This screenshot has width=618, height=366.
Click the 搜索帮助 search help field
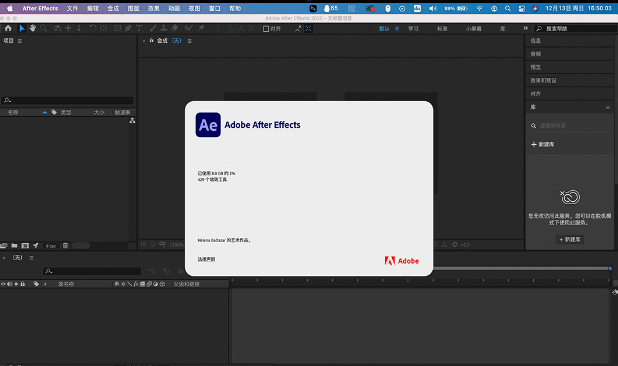tap(575, 28)
